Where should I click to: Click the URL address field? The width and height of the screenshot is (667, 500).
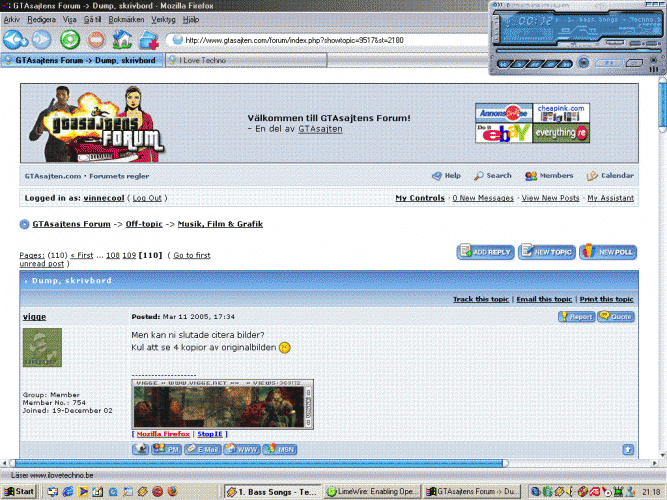(x=328, y=40)
